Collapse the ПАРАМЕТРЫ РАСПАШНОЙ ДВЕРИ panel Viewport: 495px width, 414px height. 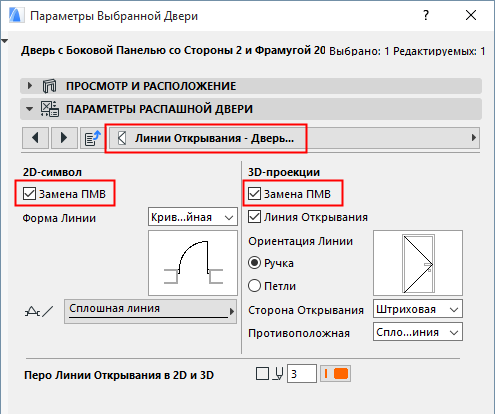coord(30,109)
